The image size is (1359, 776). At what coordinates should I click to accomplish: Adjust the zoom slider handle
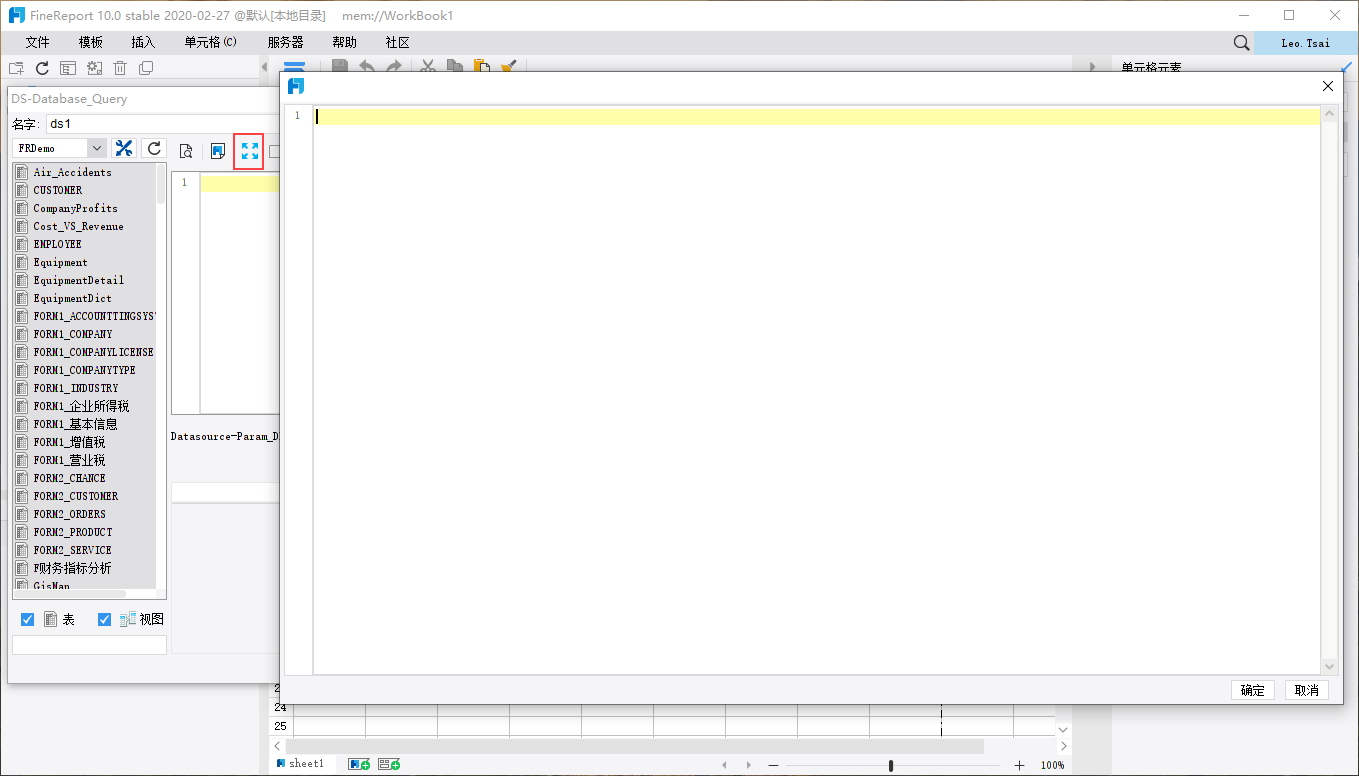pos(891,765)
